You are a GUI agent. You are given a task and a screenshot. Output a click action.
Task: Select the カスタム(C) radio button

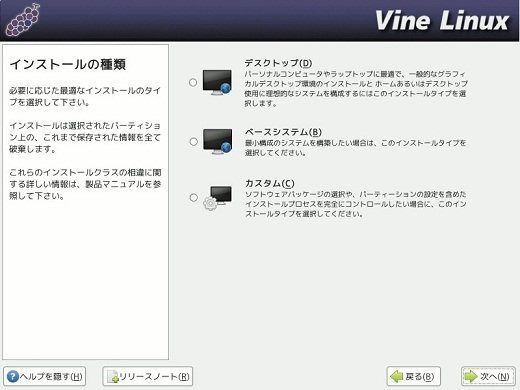[193, 197]
